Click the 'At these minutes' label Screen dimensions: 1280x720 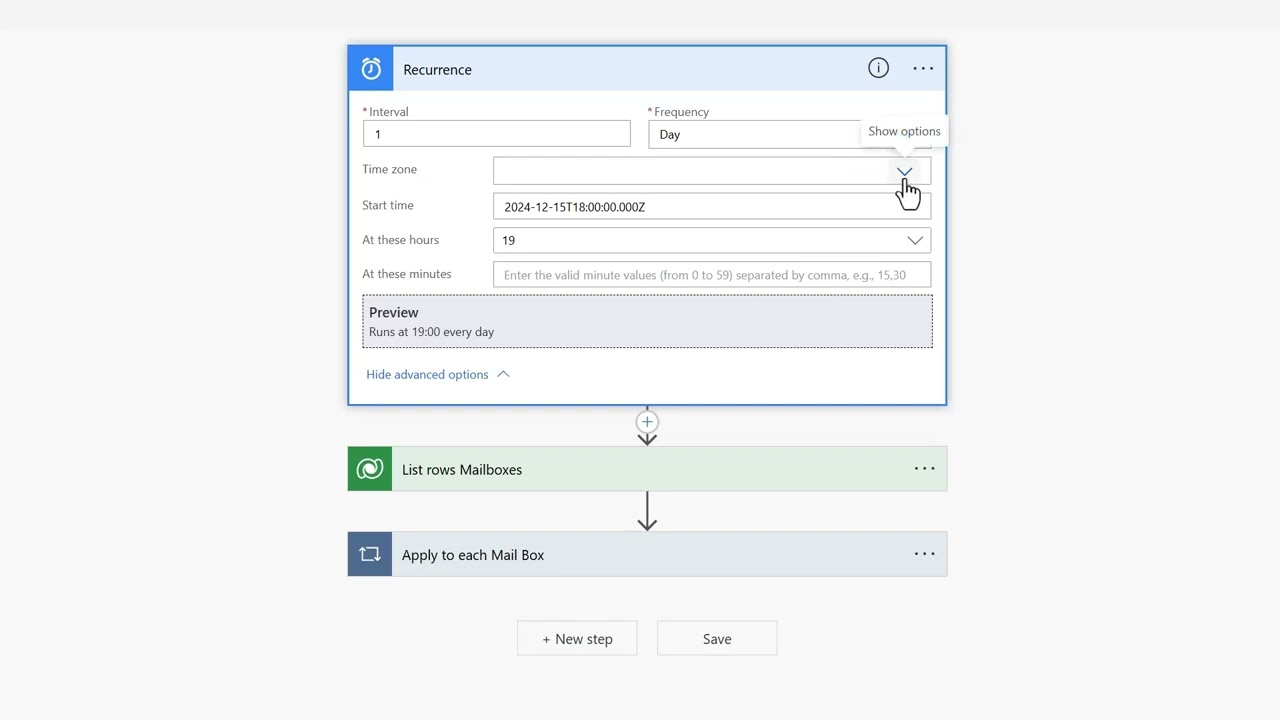407,274
